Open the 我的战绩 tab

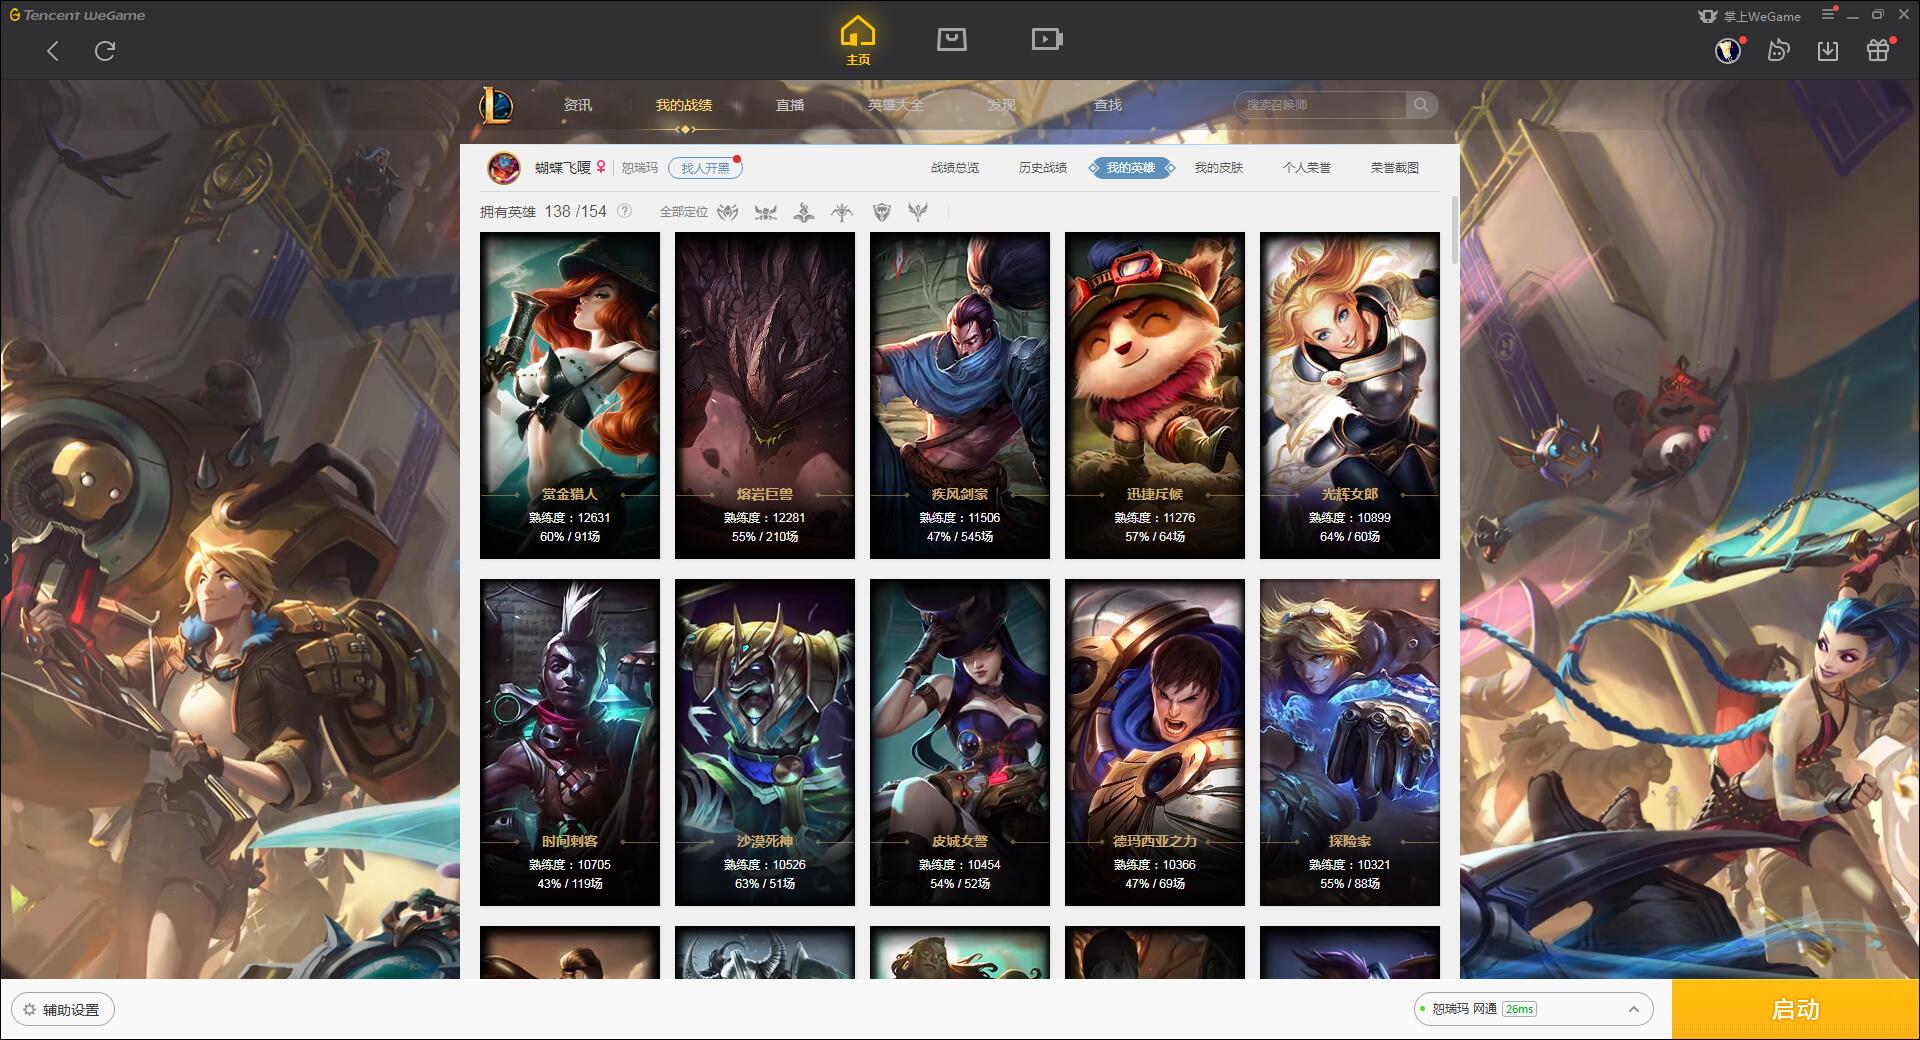(x=684, y=105)
